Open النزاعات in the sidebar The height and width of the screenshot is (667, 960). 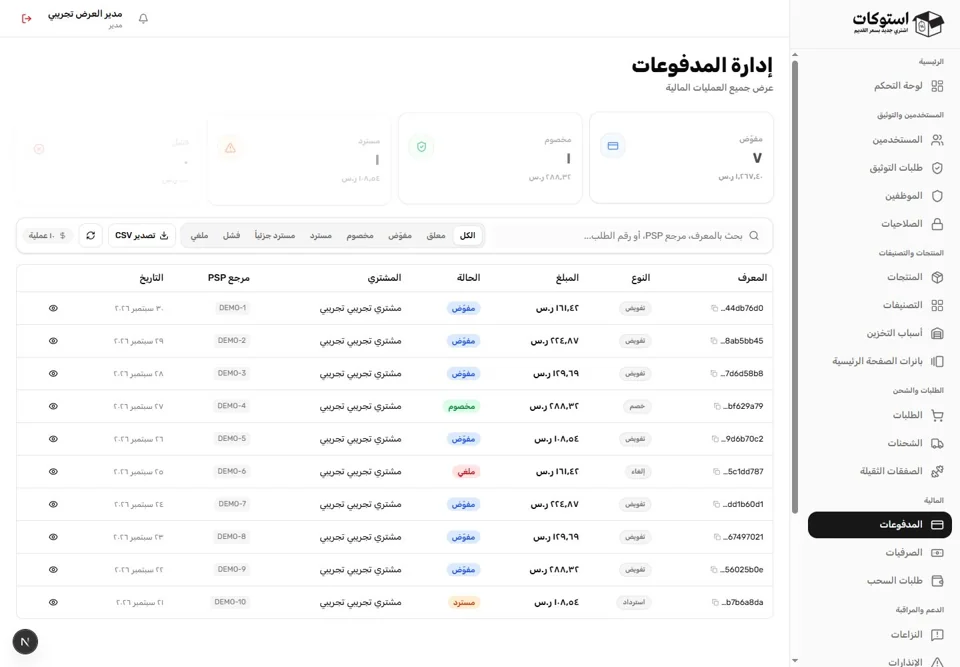pos(880,635)
